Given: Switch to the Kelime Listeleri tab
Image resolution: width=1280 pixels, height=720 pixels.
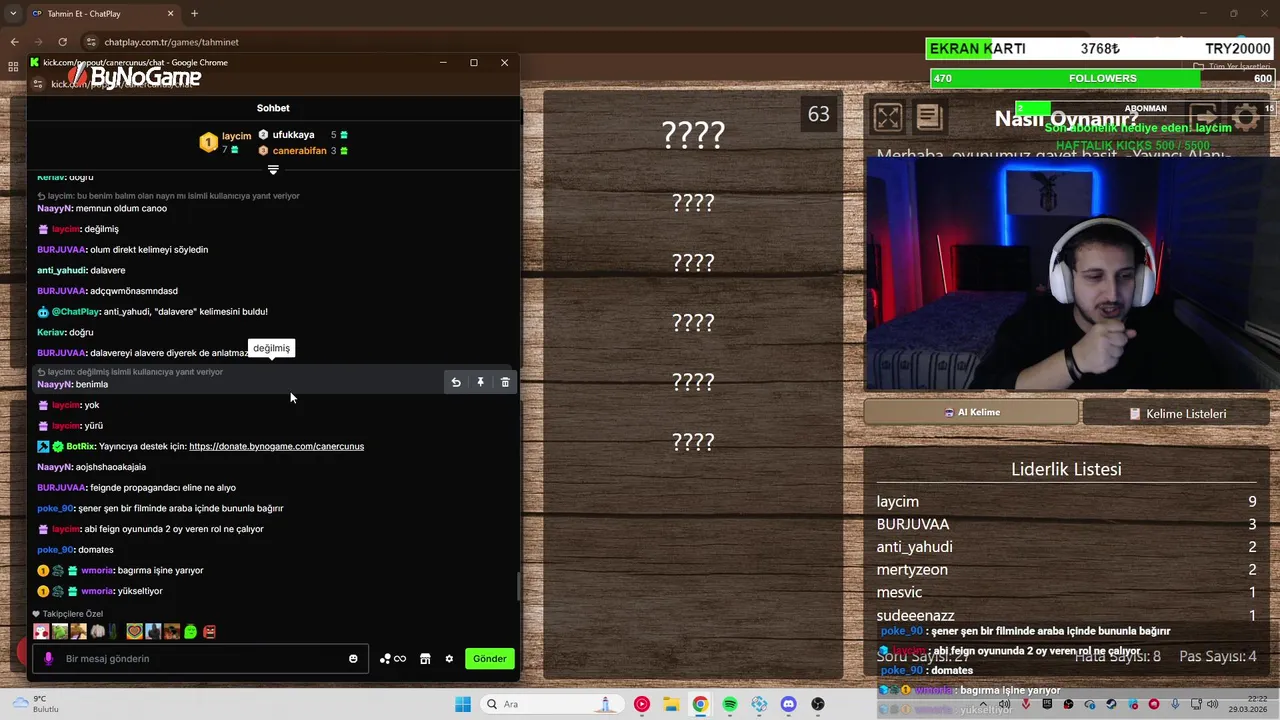Looking at the screenshot, I should click(x=1177, y=413).
